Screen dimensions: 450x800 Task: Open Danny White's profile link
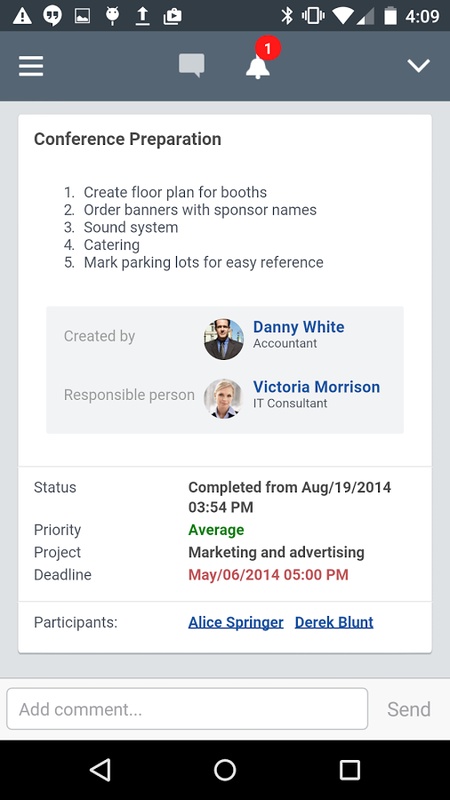pos(298,327)
